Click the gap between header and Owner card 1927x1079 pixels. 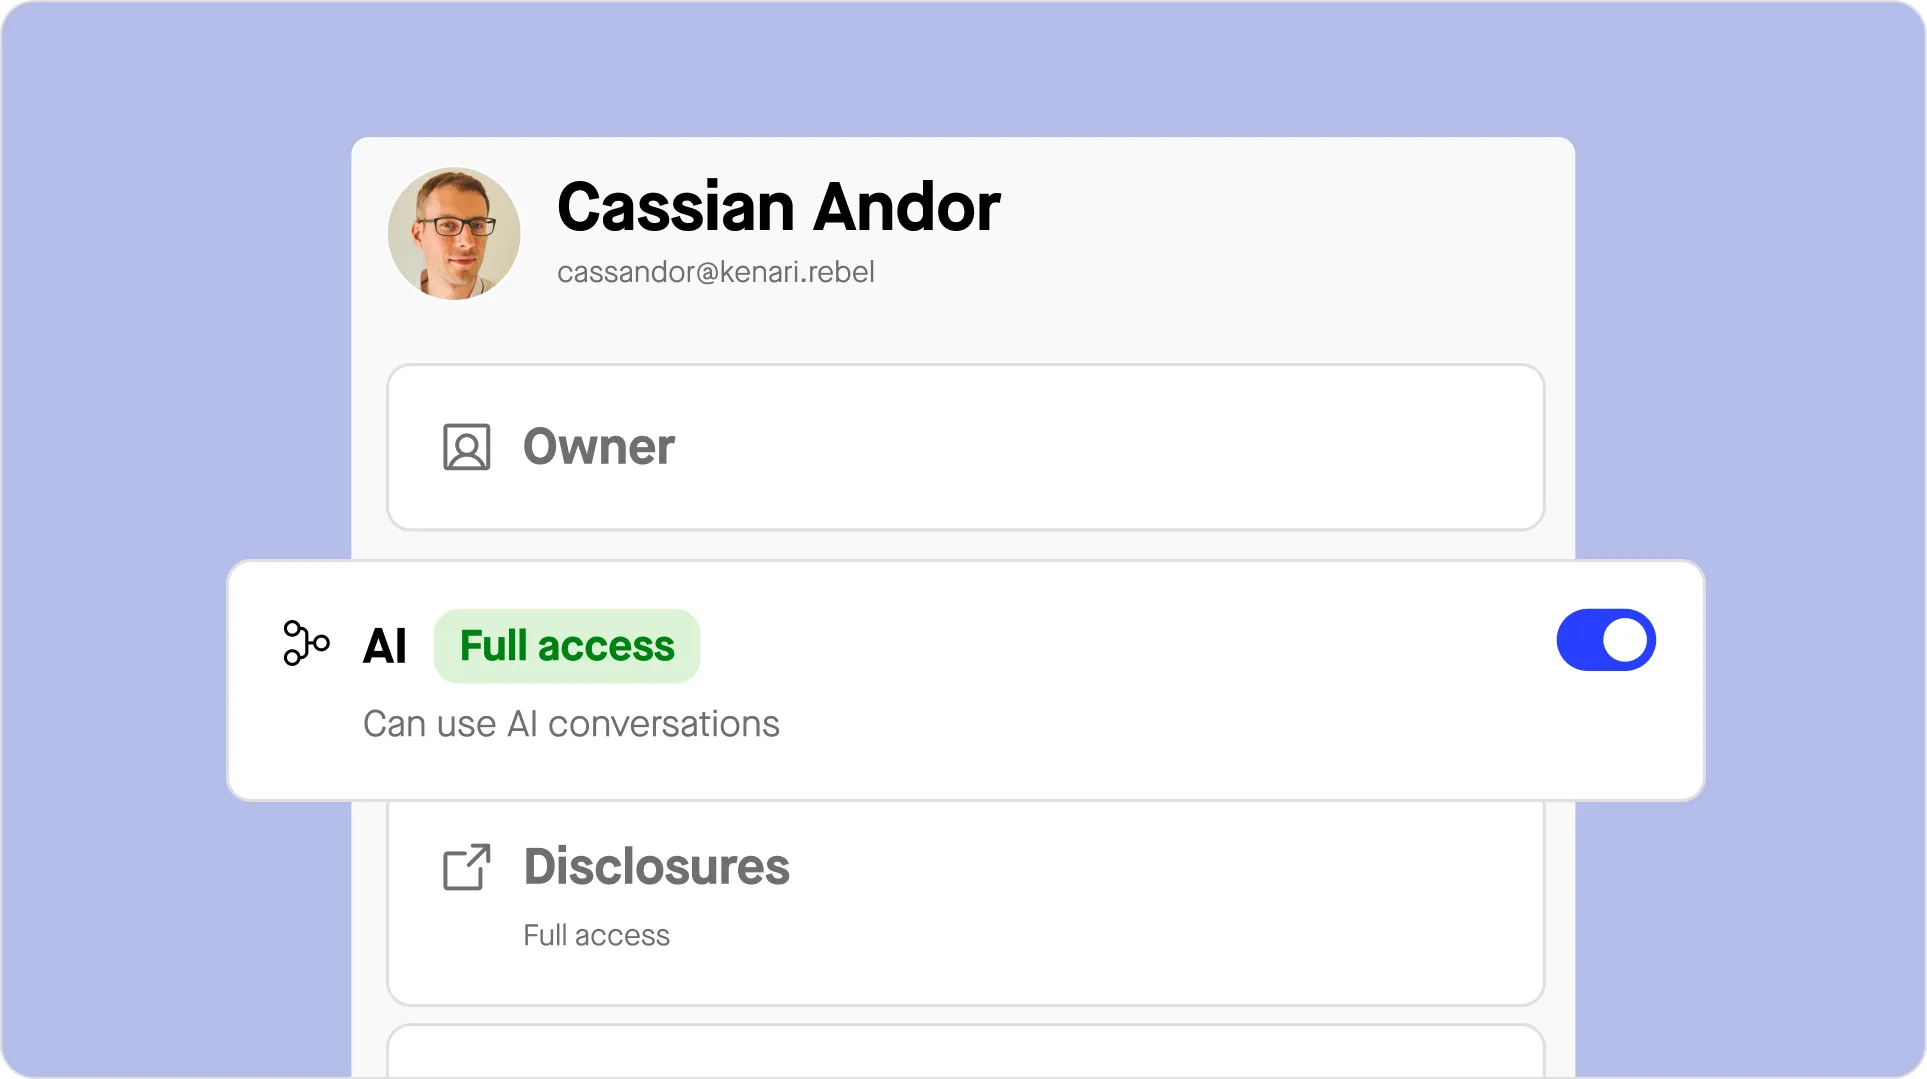click(965, 335)
